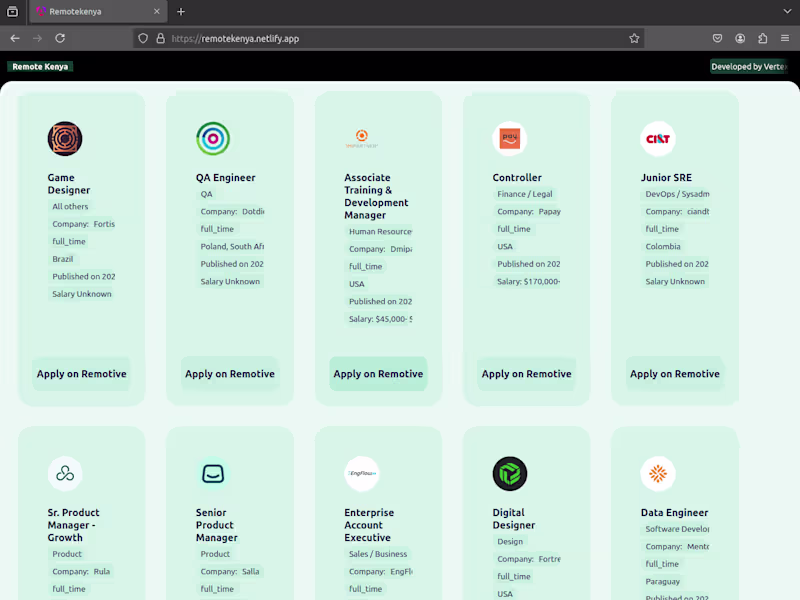800x600 pixels.
Task: Click the Papay logo on Controller card
Action: coord(508,138)
